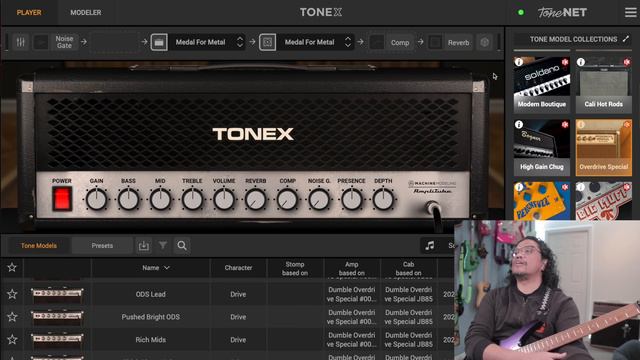Toggle the Reverb power icon
Screen dimensions: 640x360
coord(436,42)
